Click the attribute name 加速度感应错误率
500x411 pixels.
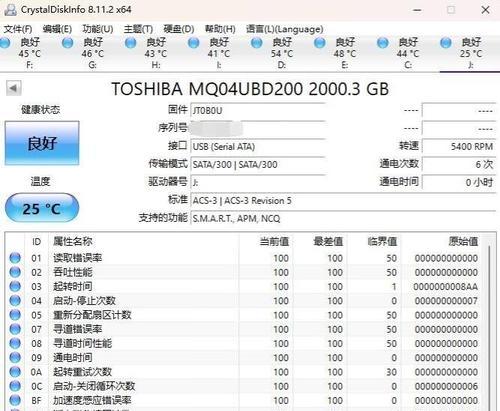click(92, 400)
